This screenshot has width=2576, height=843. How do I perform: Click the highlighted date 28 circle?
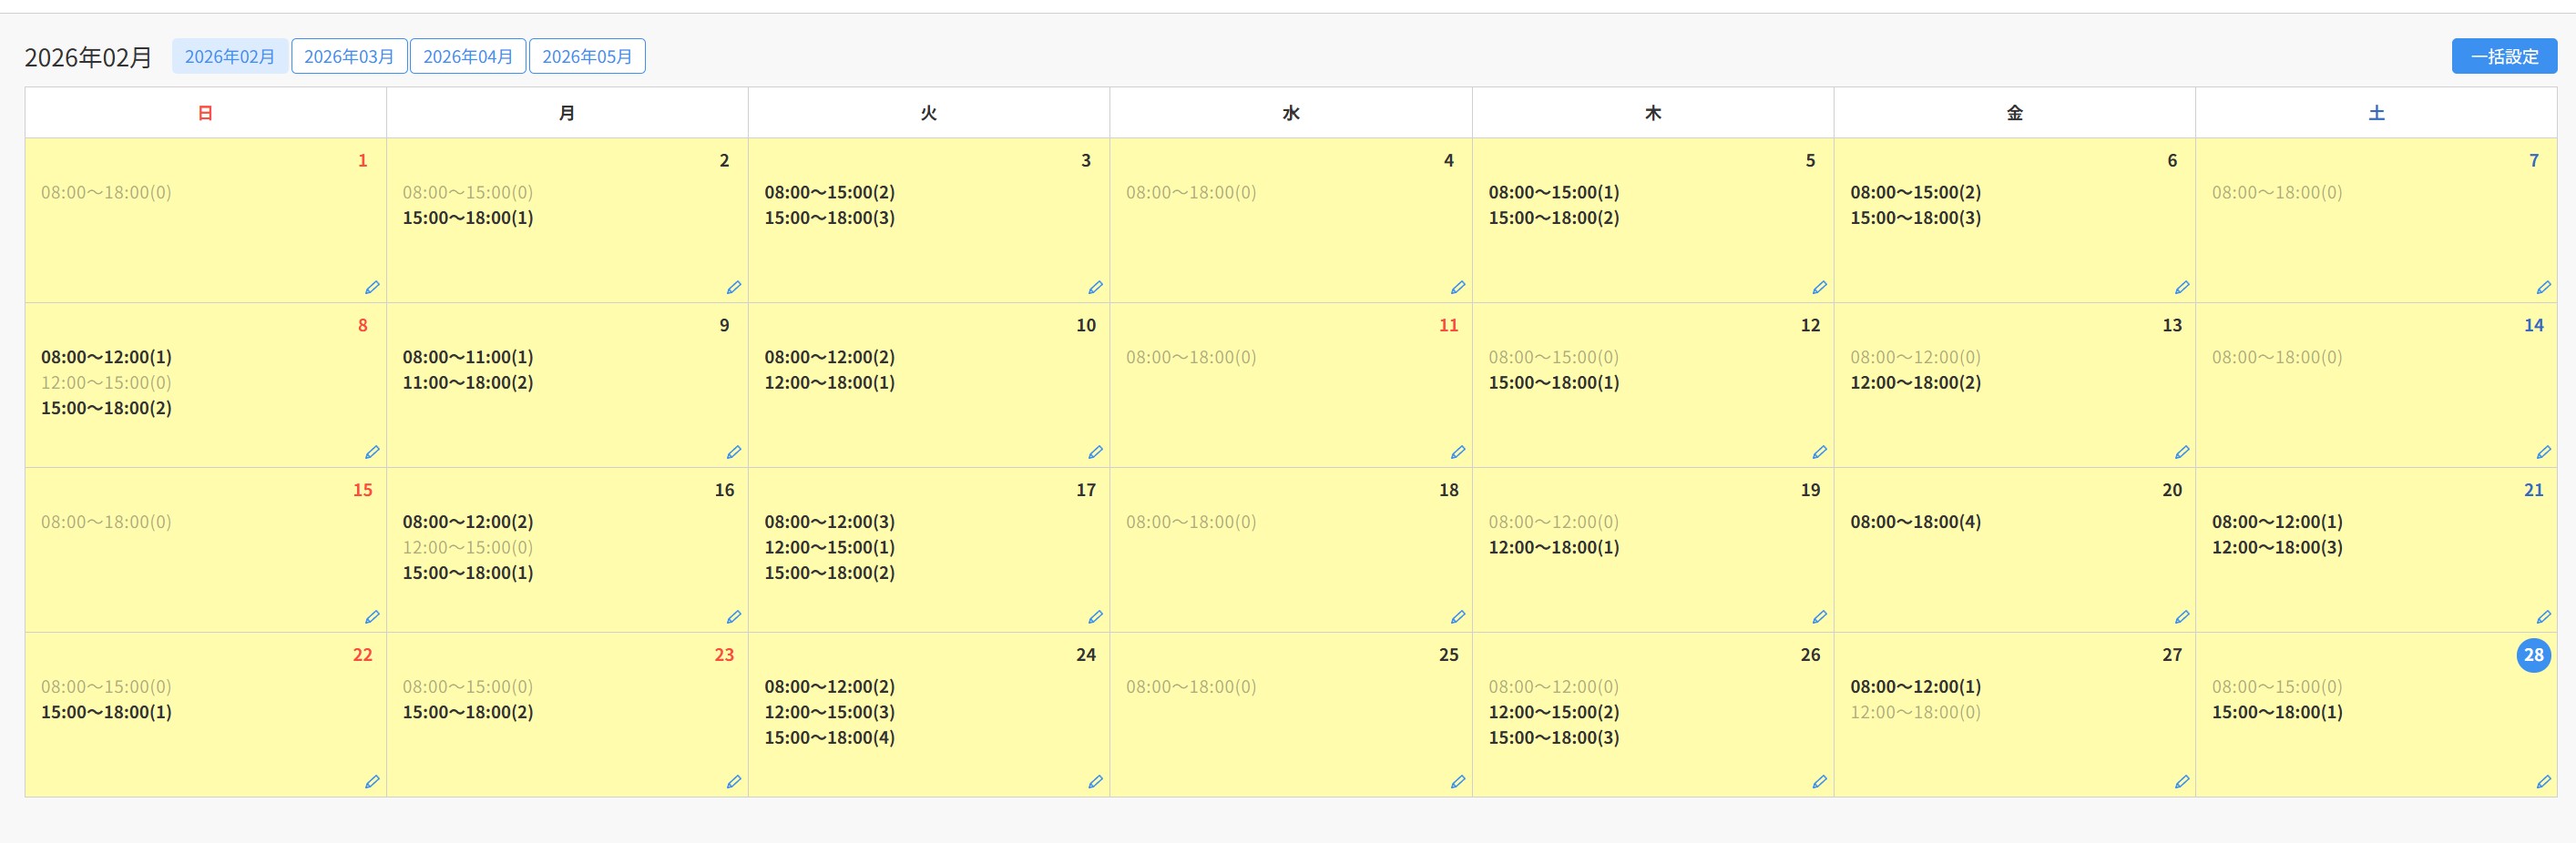(x=2532, y=656)
